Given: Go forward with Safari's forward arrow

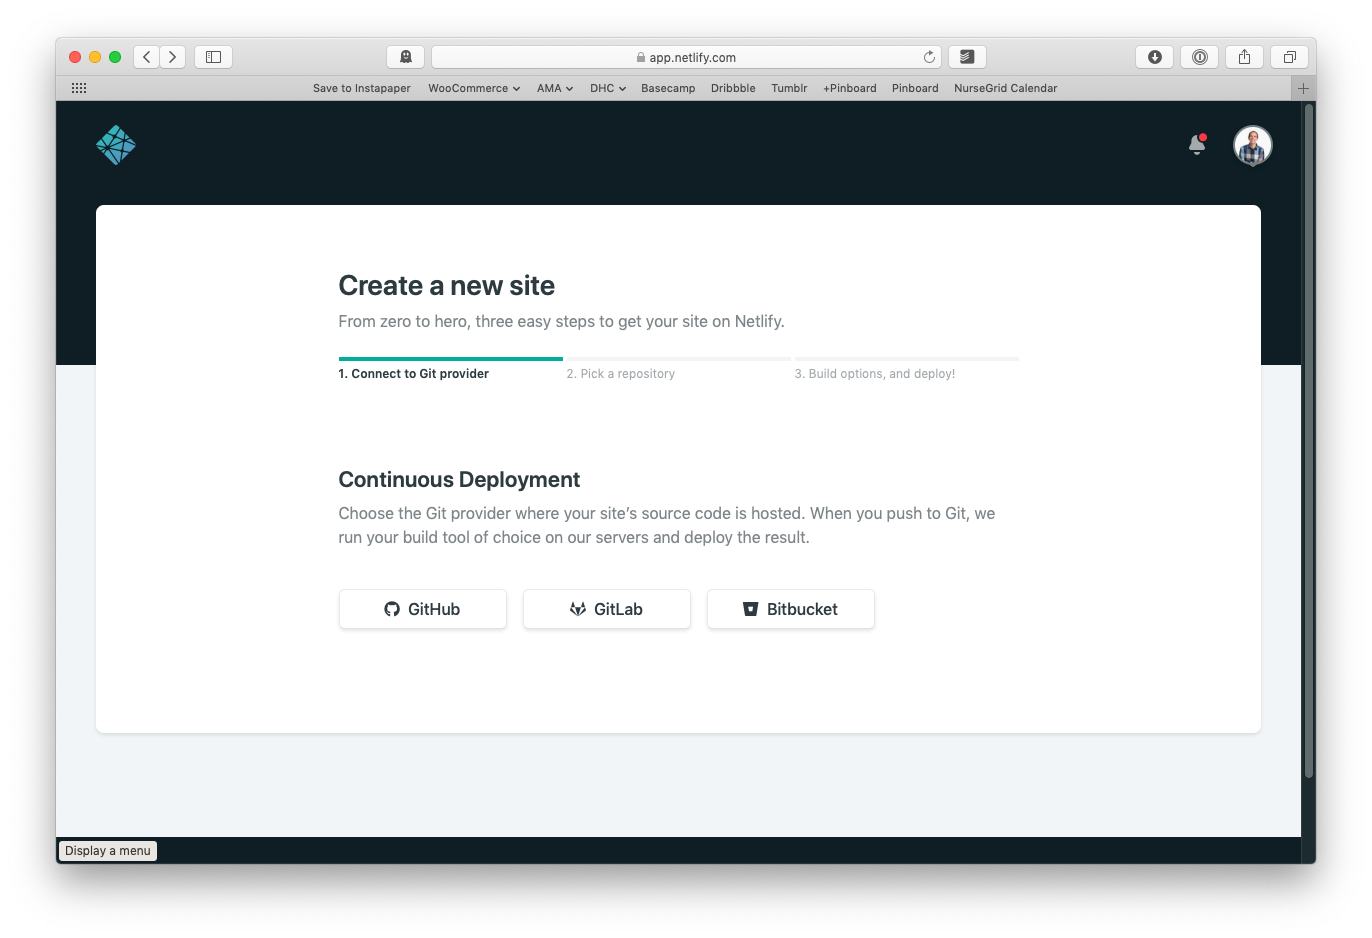Looking at the screenshot, I should click(x=173, y=57).
